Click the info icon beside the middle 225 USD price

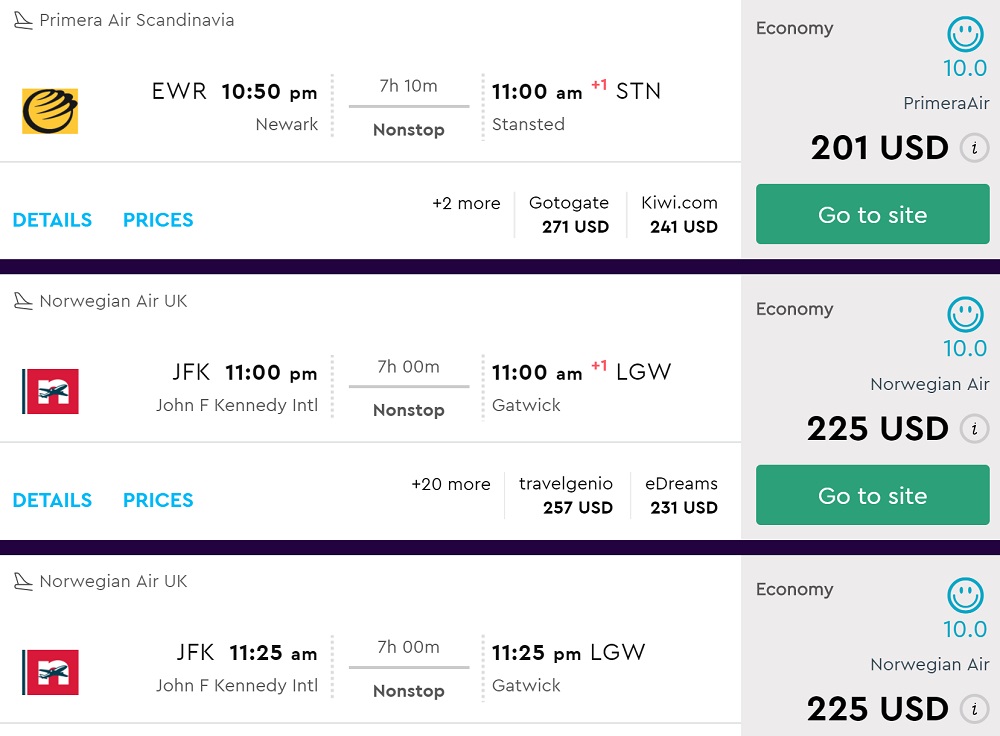pos(974,429)
